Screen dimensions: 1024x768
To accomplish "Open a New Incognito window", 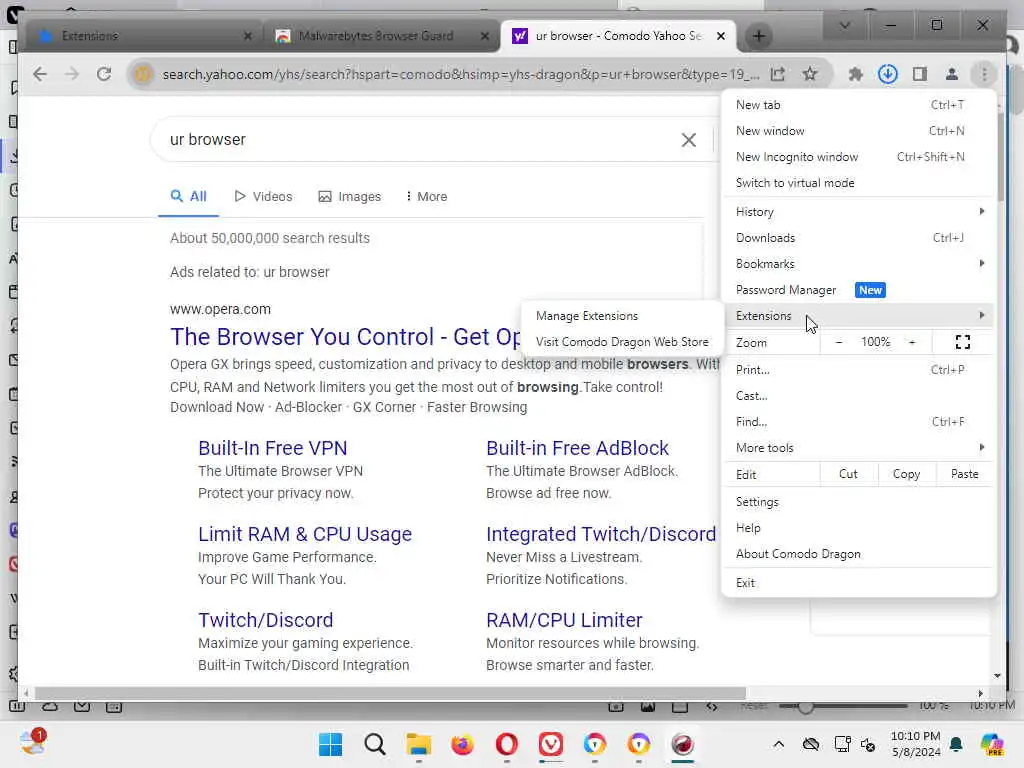I will click(859, 157).
